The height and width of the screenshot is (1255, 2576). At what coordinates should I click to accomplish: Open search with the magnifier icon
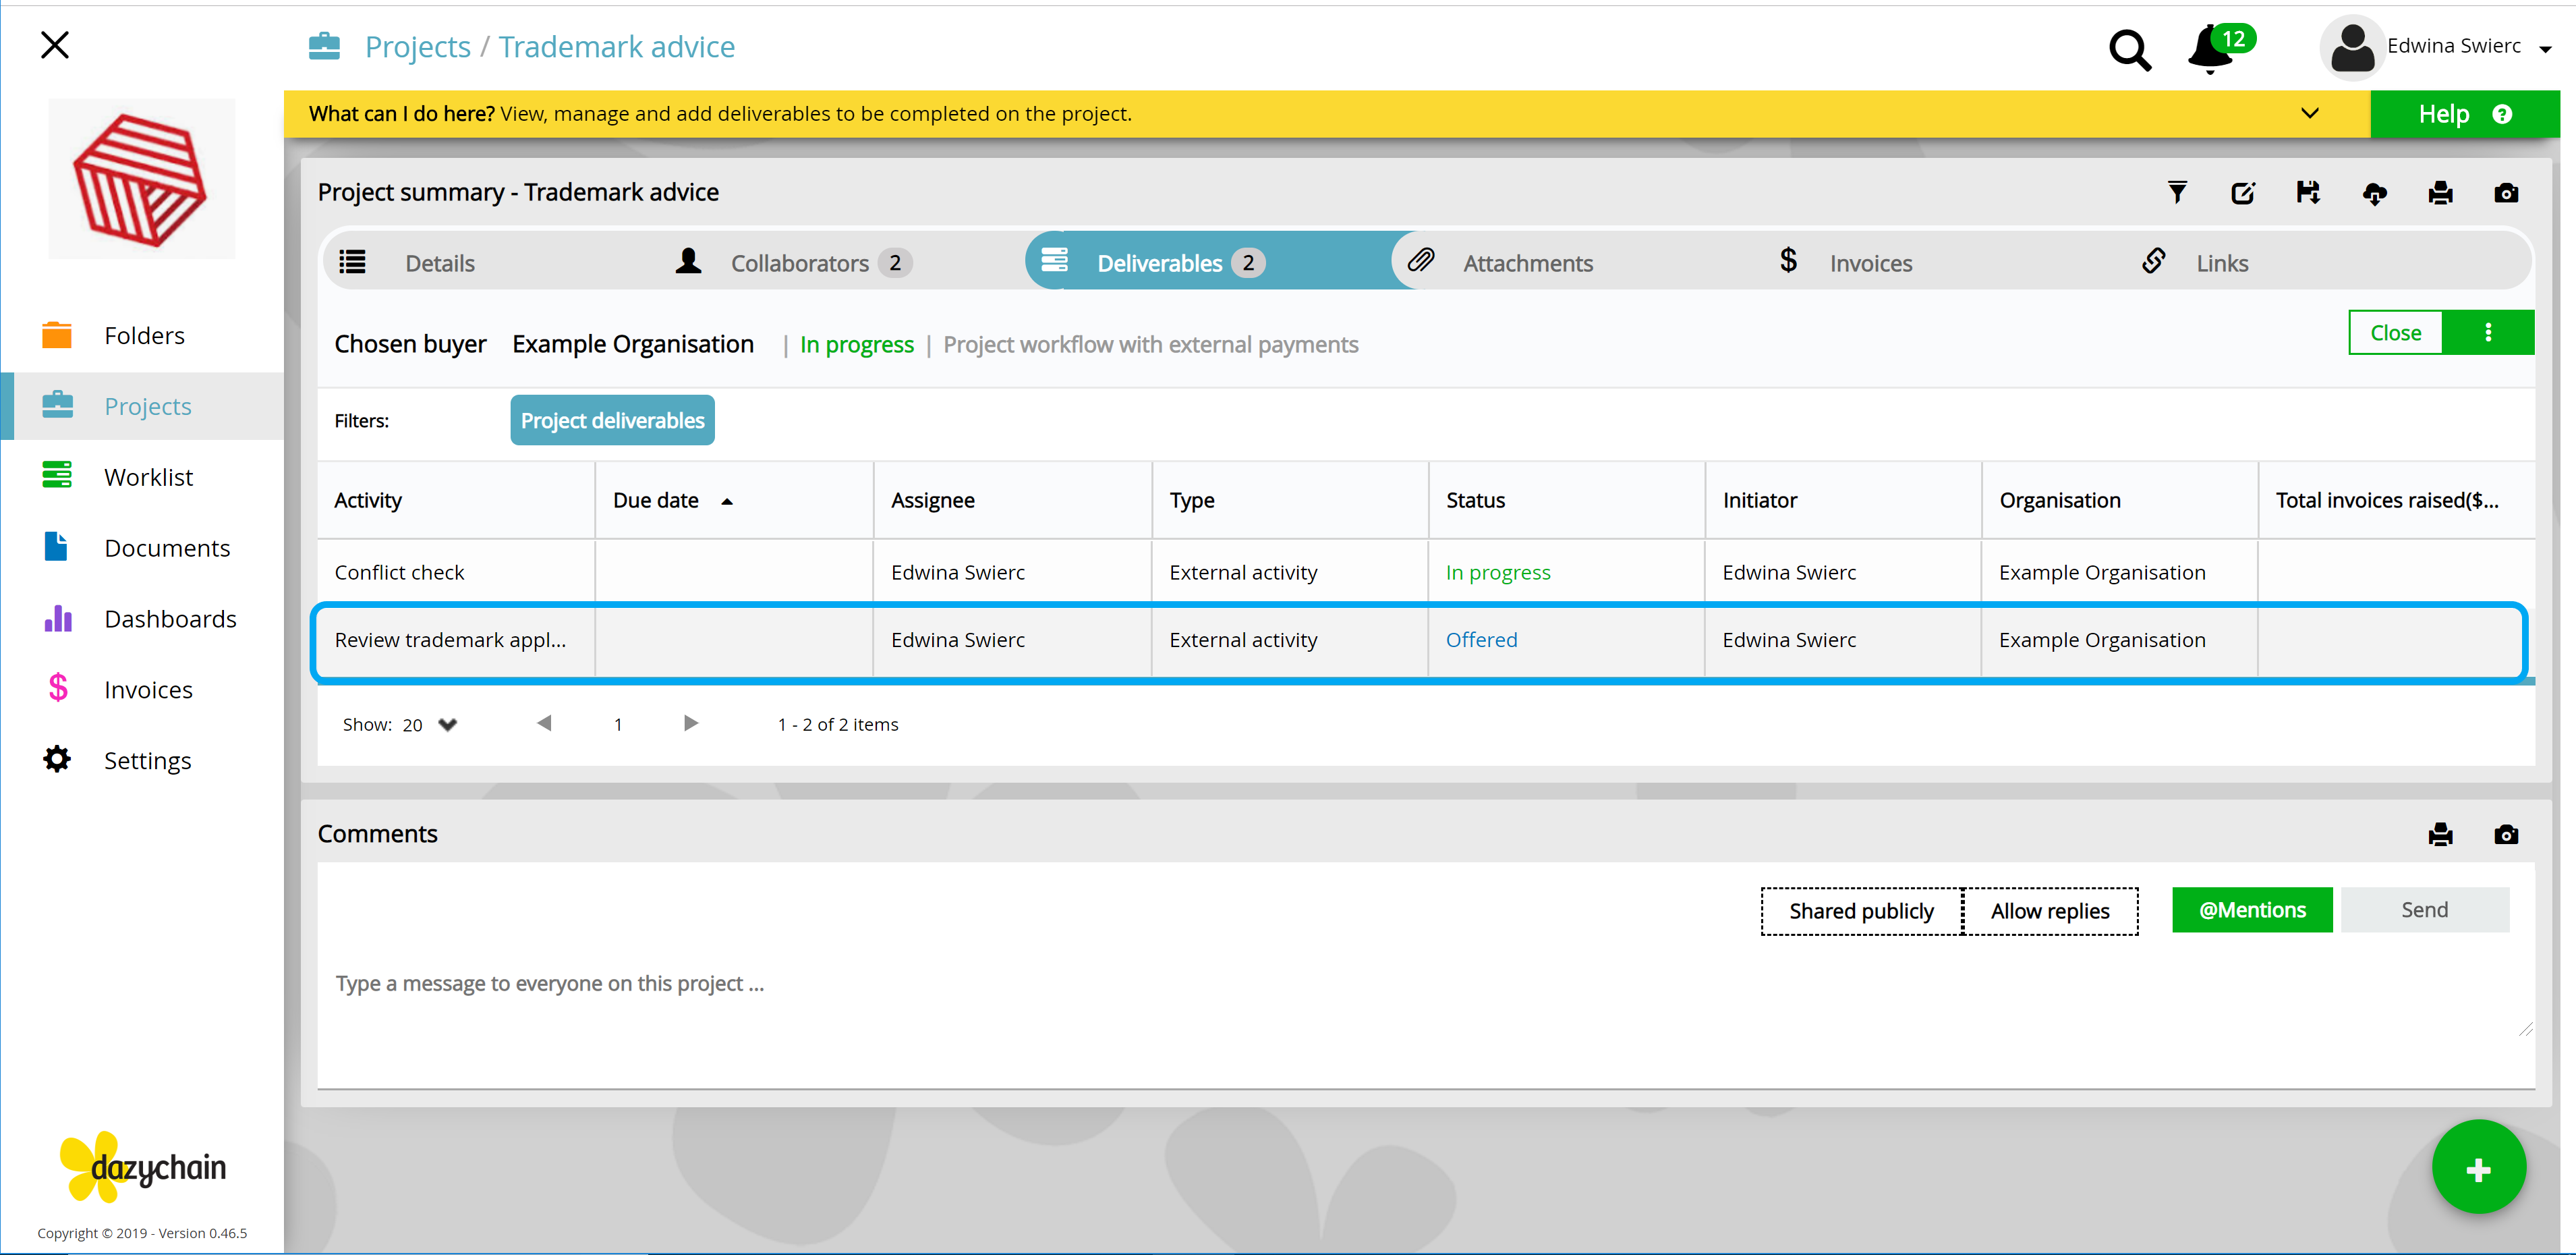coord(2129,49)
